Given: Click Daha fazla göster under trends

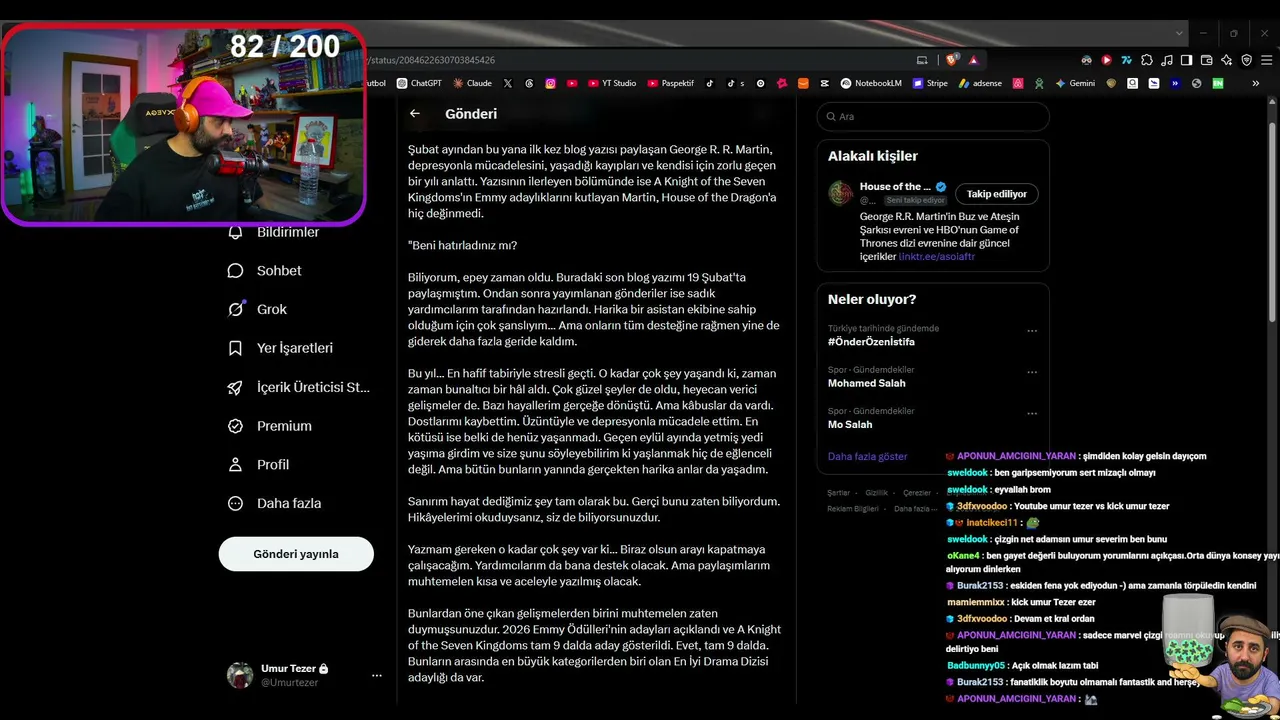Looking at the screenshot, I should point(868,457).
